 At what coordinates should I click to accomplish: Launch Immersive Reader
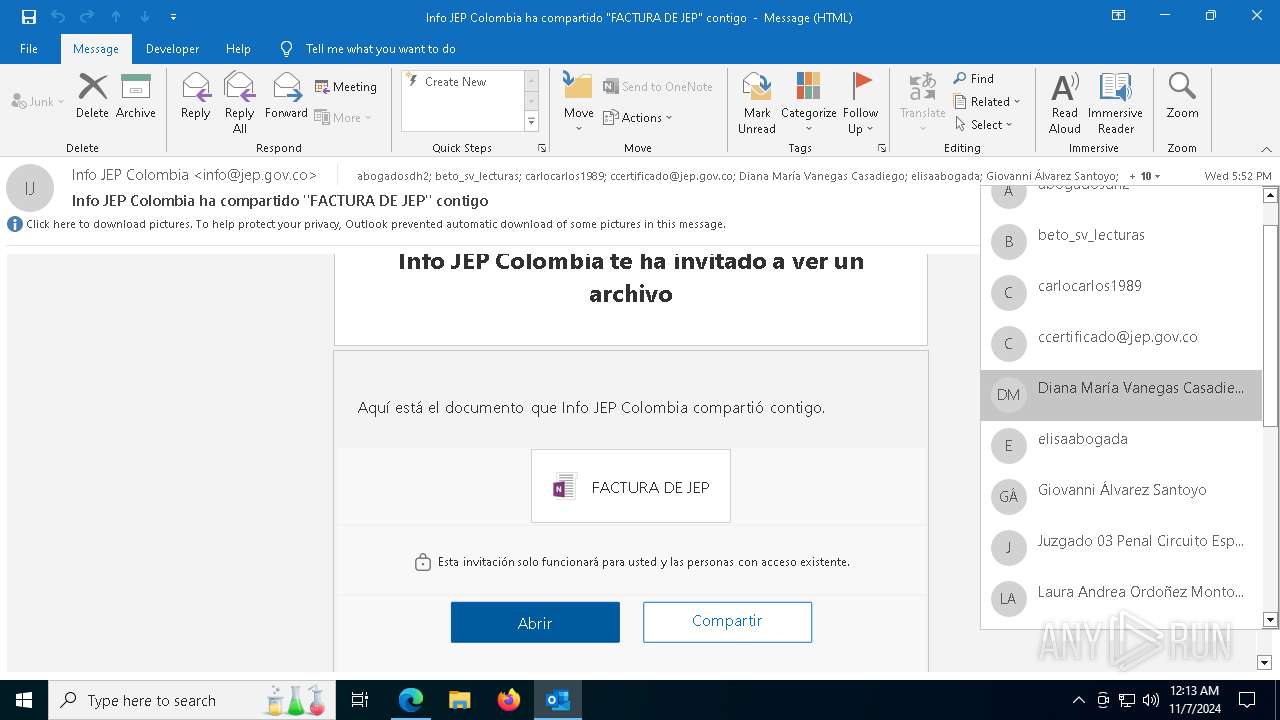coord(1116,103)
